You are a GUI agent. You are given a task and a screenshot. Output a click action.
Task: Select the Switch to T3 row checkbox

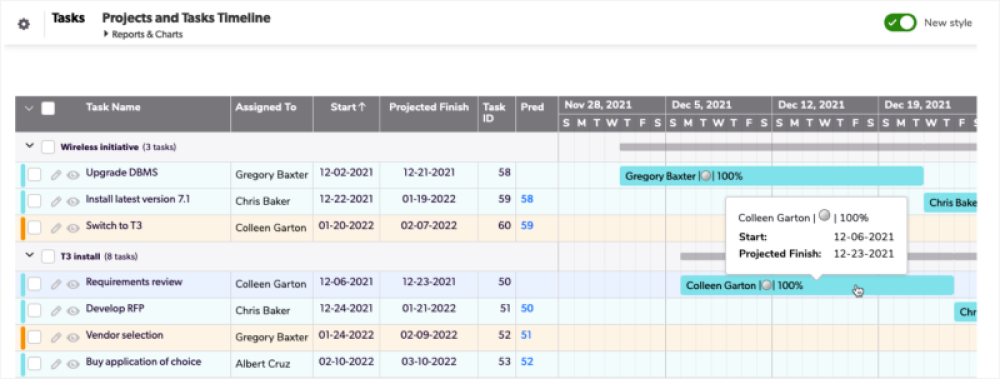click(x=34, y=228)
